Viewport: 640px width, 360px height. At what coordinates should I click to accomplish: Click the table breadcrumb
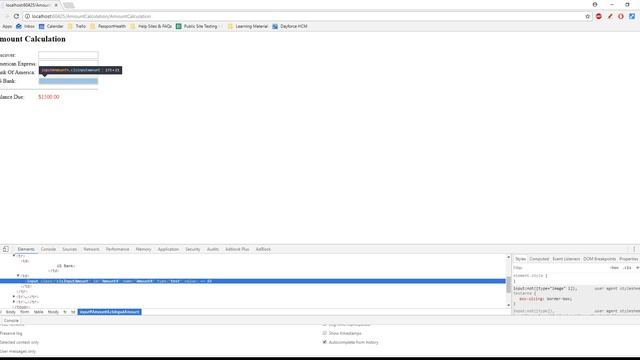38,312
